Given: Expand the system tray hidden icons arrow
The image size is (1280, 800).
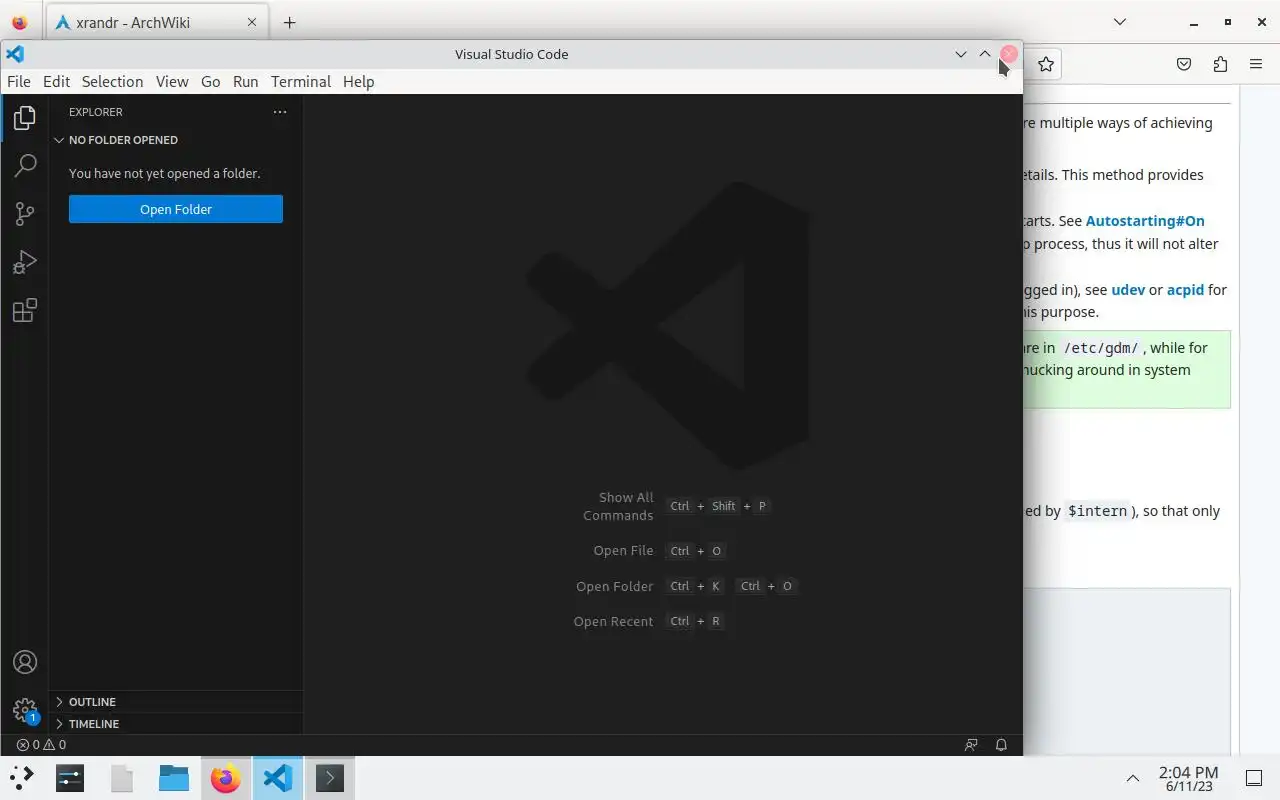Looking at the screenshot, I should pyautogui.click(x=1133, y=778).
